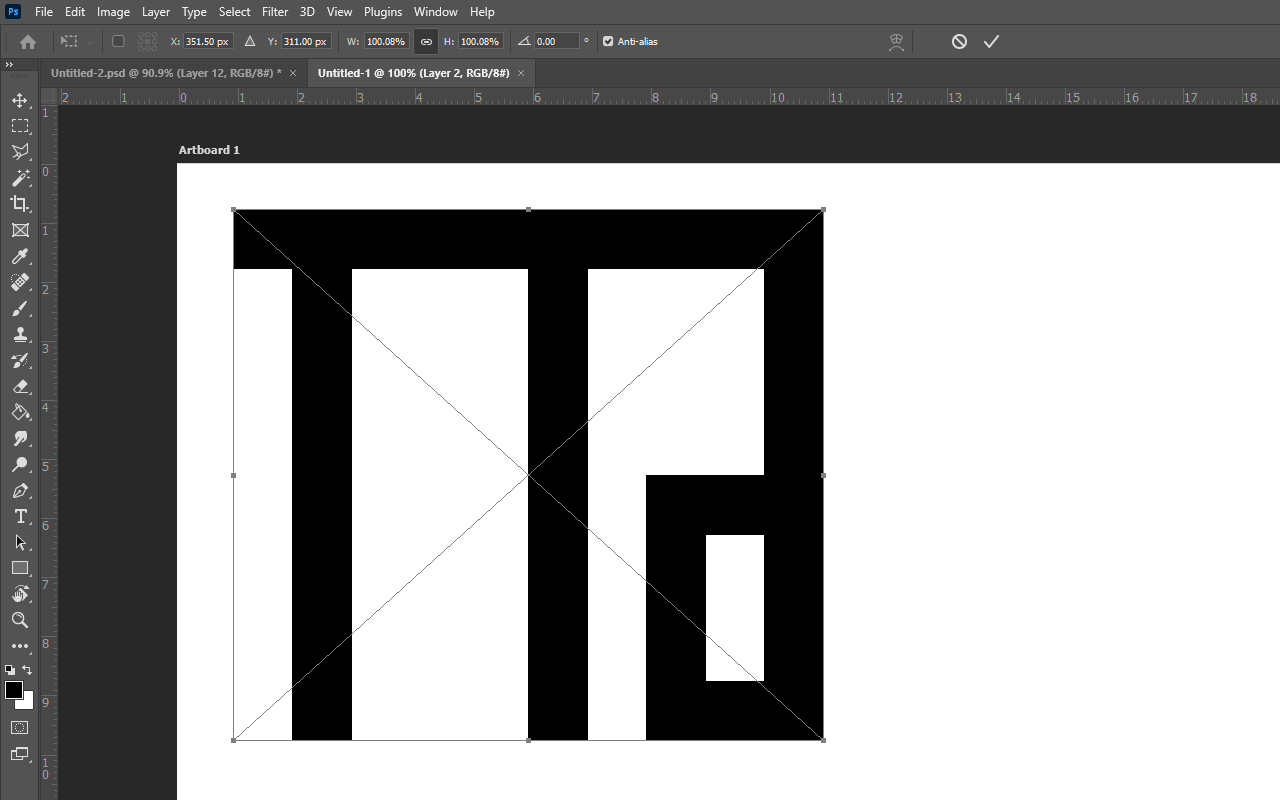Reset default foreground and background colors

tap(10, 670)
